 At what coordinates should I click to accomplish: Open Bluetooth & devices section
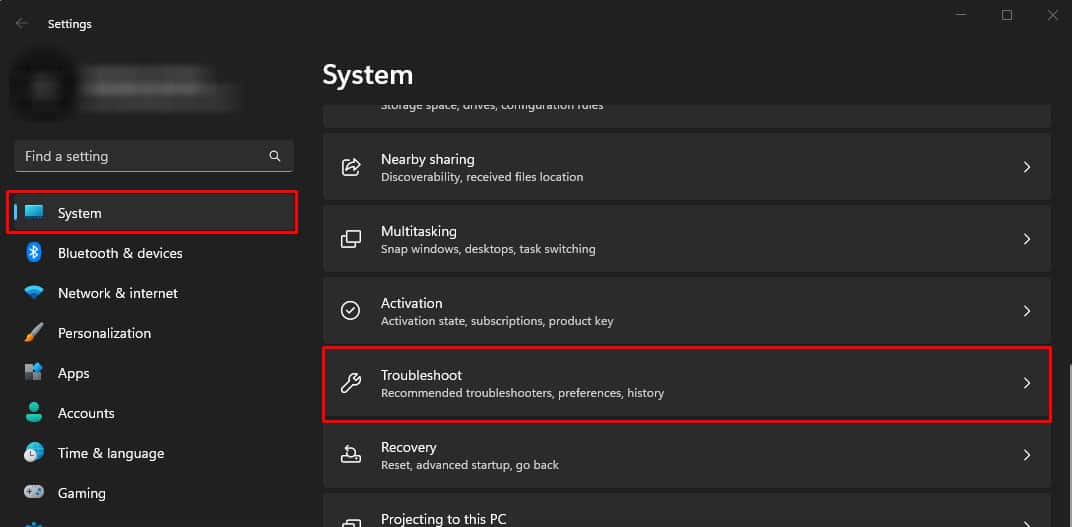(152, 253)
